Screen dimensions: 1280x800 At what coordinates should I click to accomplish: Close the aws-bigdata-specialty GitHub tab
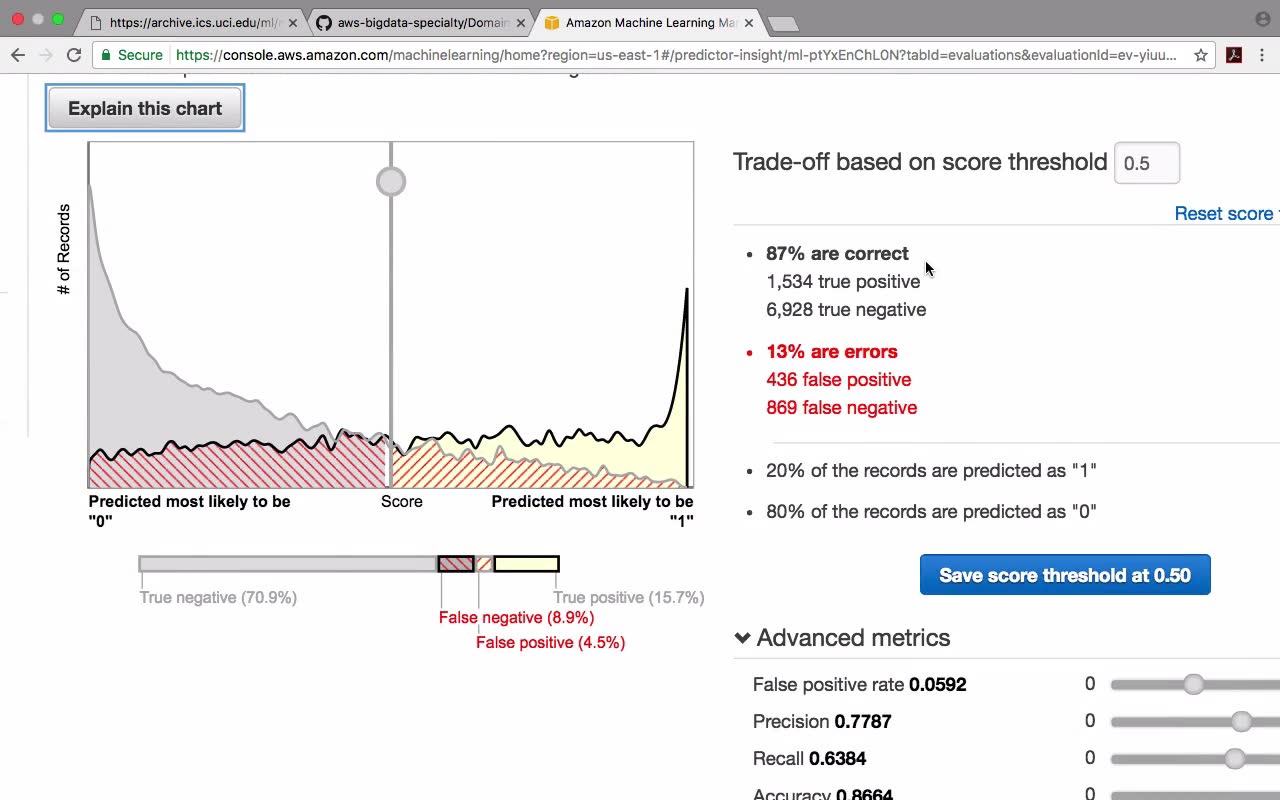coord(521,22)
